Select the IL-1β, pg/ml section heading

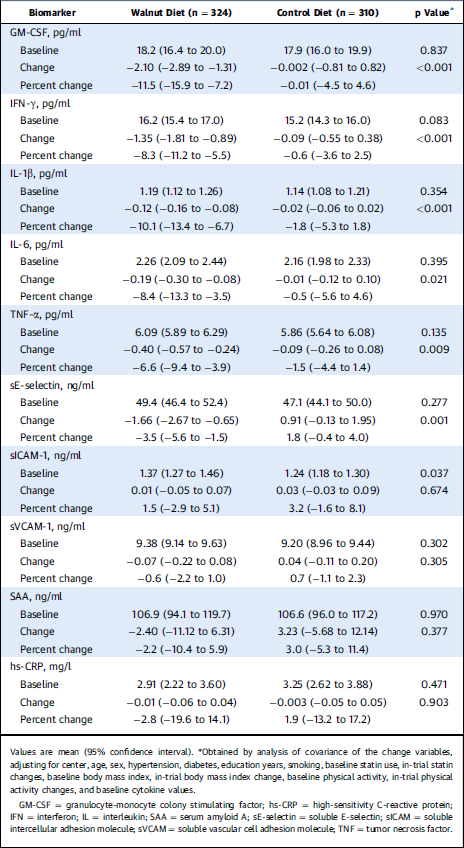(37, 174)
